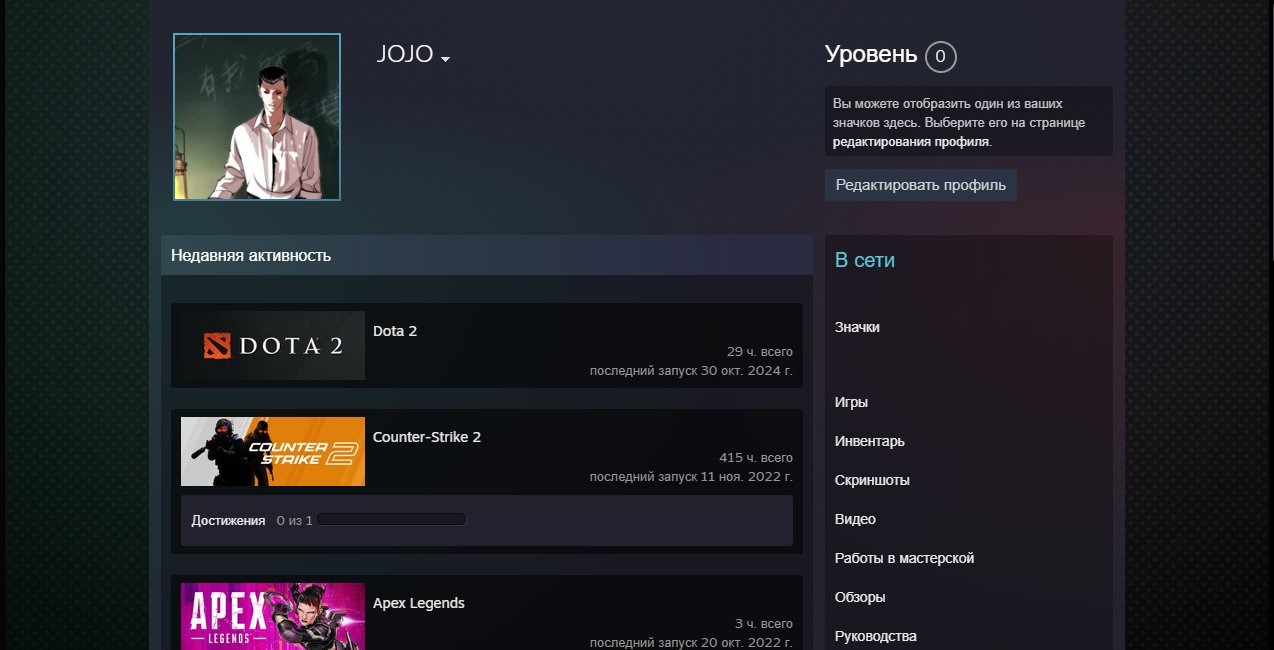Click the последний запуск 30 окт. 2024 text
The image size is (1274, 650).
[691, 371]
